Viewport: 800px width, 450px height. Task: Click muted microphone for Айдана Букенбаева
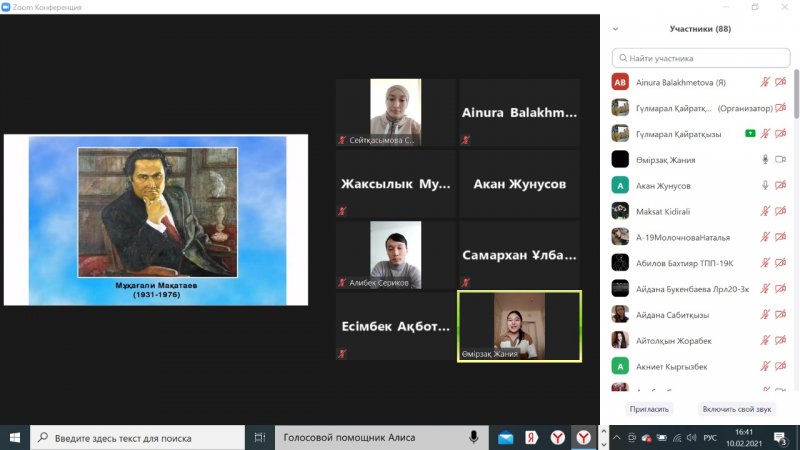(x=765, y=289)
